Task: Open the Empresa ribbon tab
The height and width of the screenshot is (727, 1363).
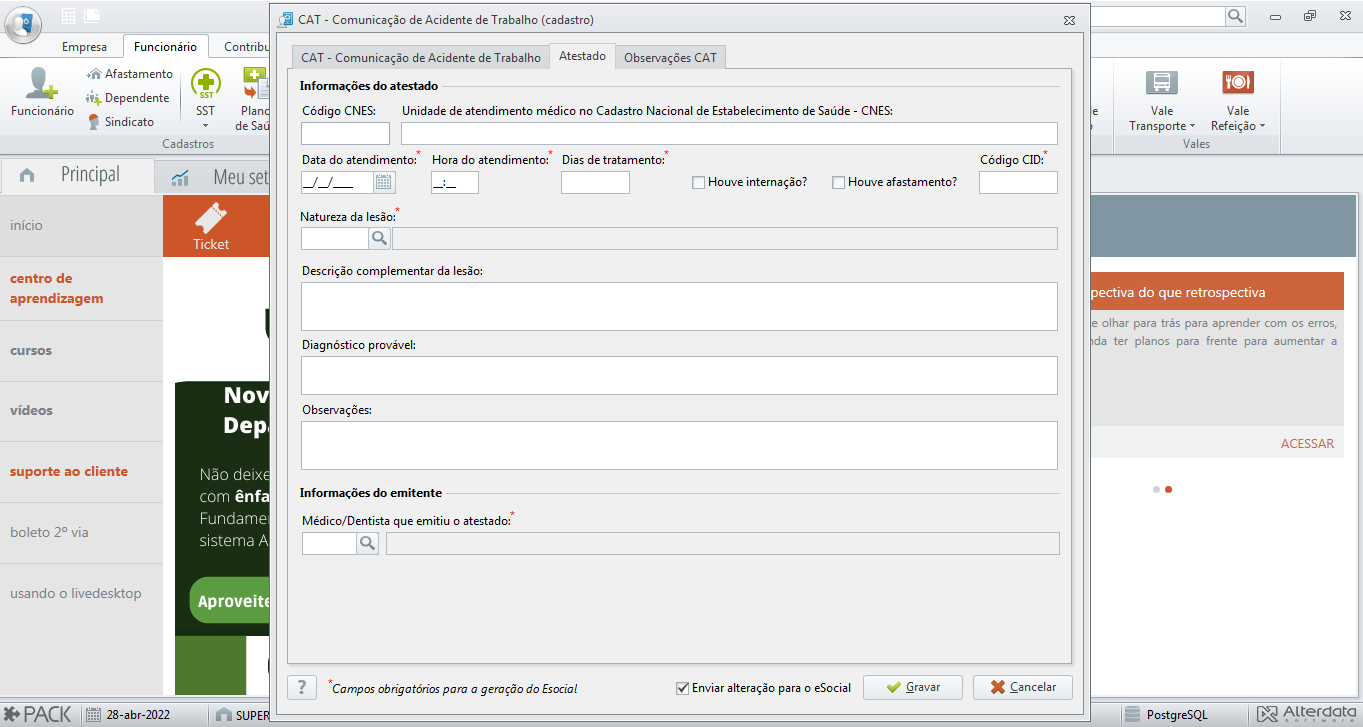Action: pyautogui.click(x=84, y=47)
